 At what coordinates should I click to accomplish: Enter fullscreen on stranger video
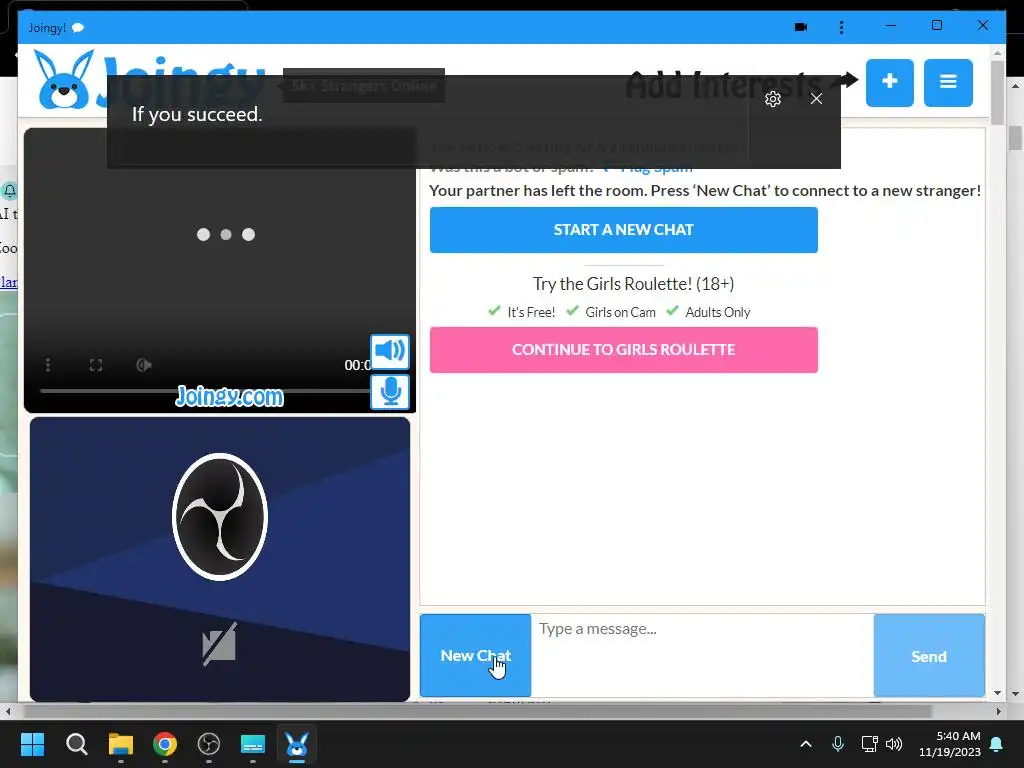coord(96,365)
